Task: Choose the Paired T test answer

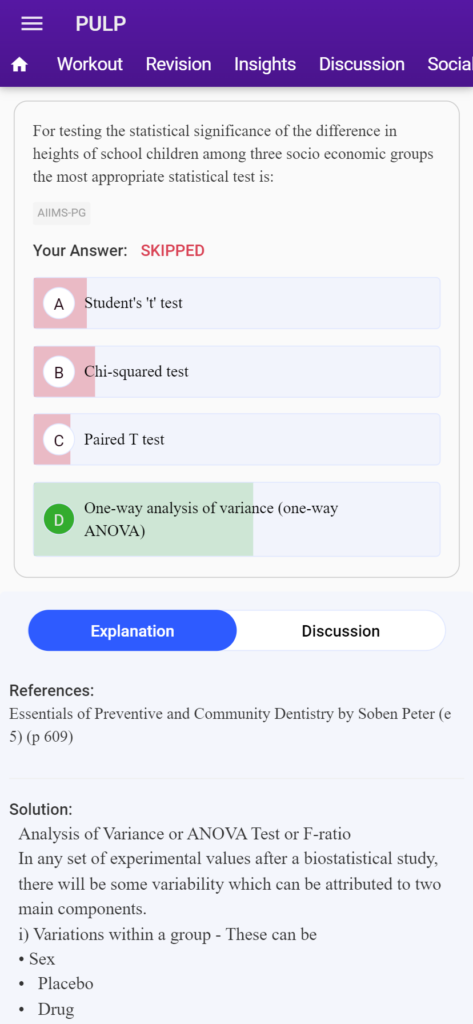Action: point(236,440)
